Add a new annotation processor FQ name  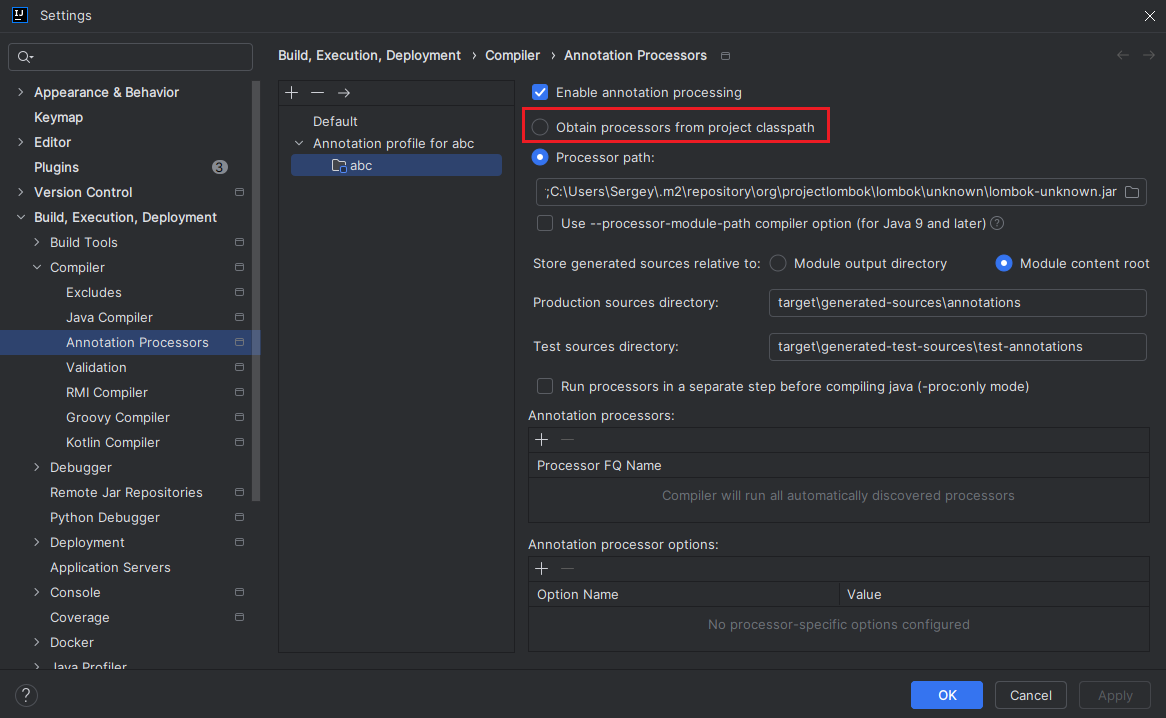click(x=542, y=440)
